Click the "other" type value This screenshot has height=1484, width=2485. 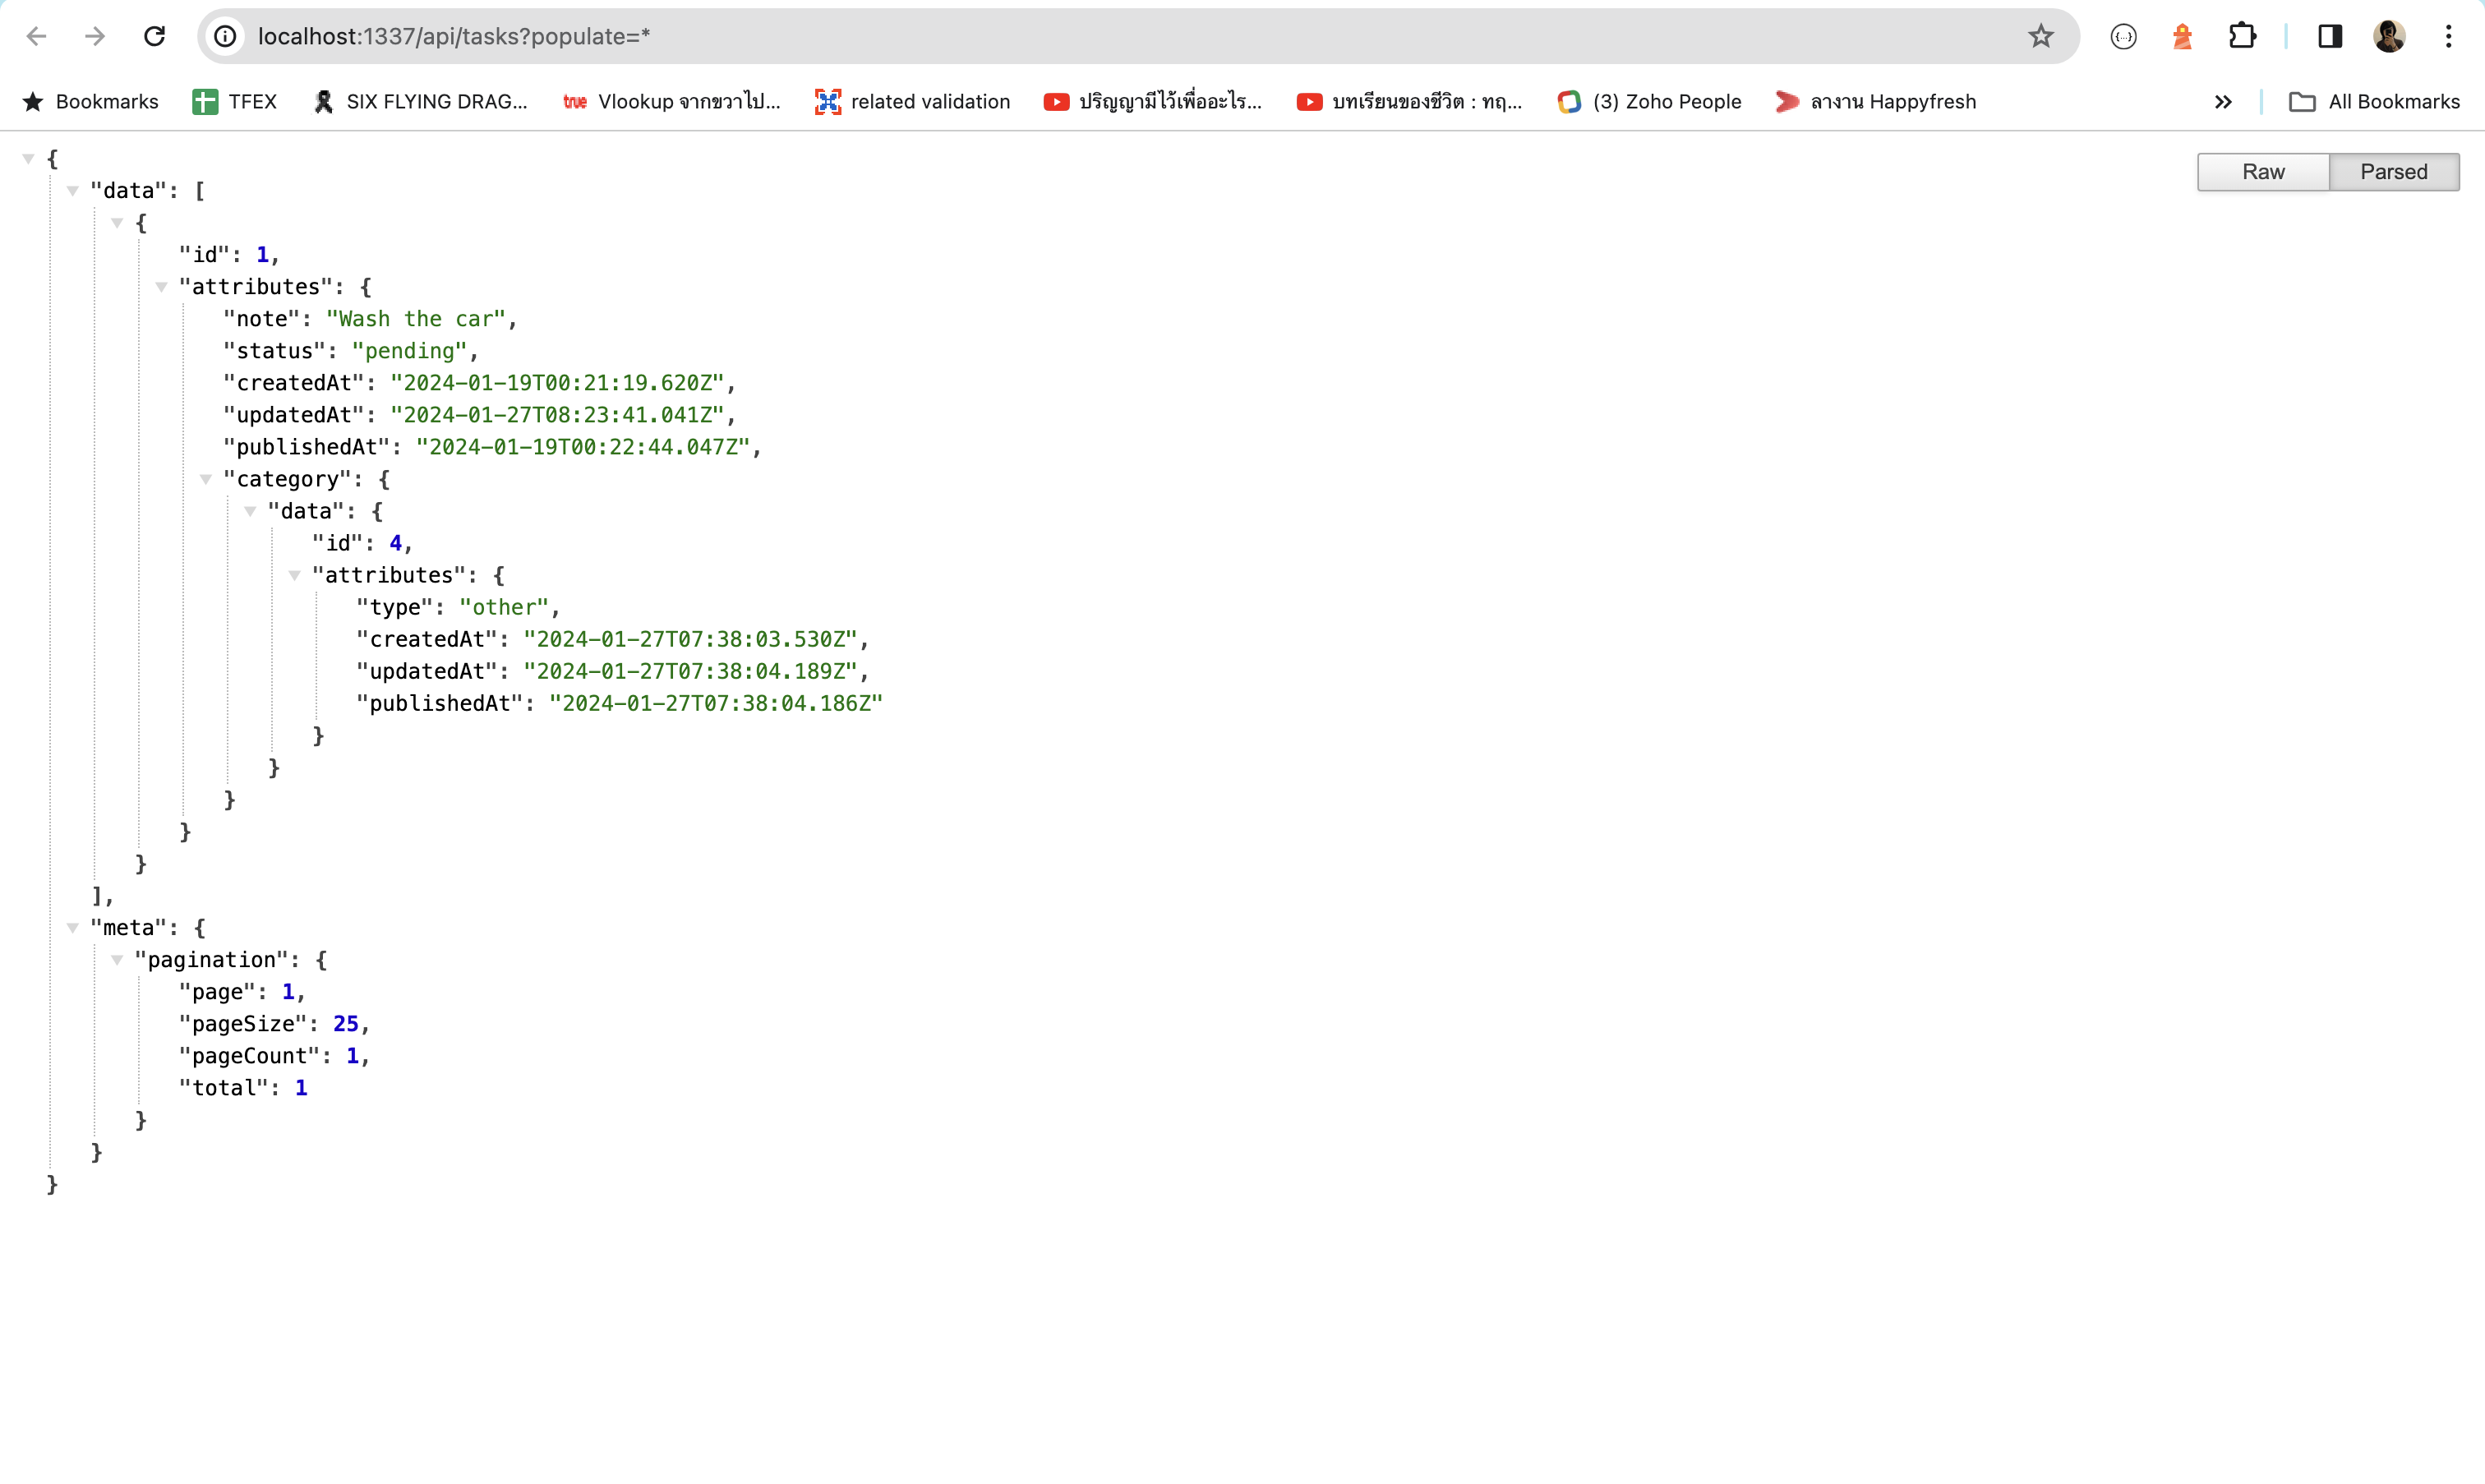point(504,607)
